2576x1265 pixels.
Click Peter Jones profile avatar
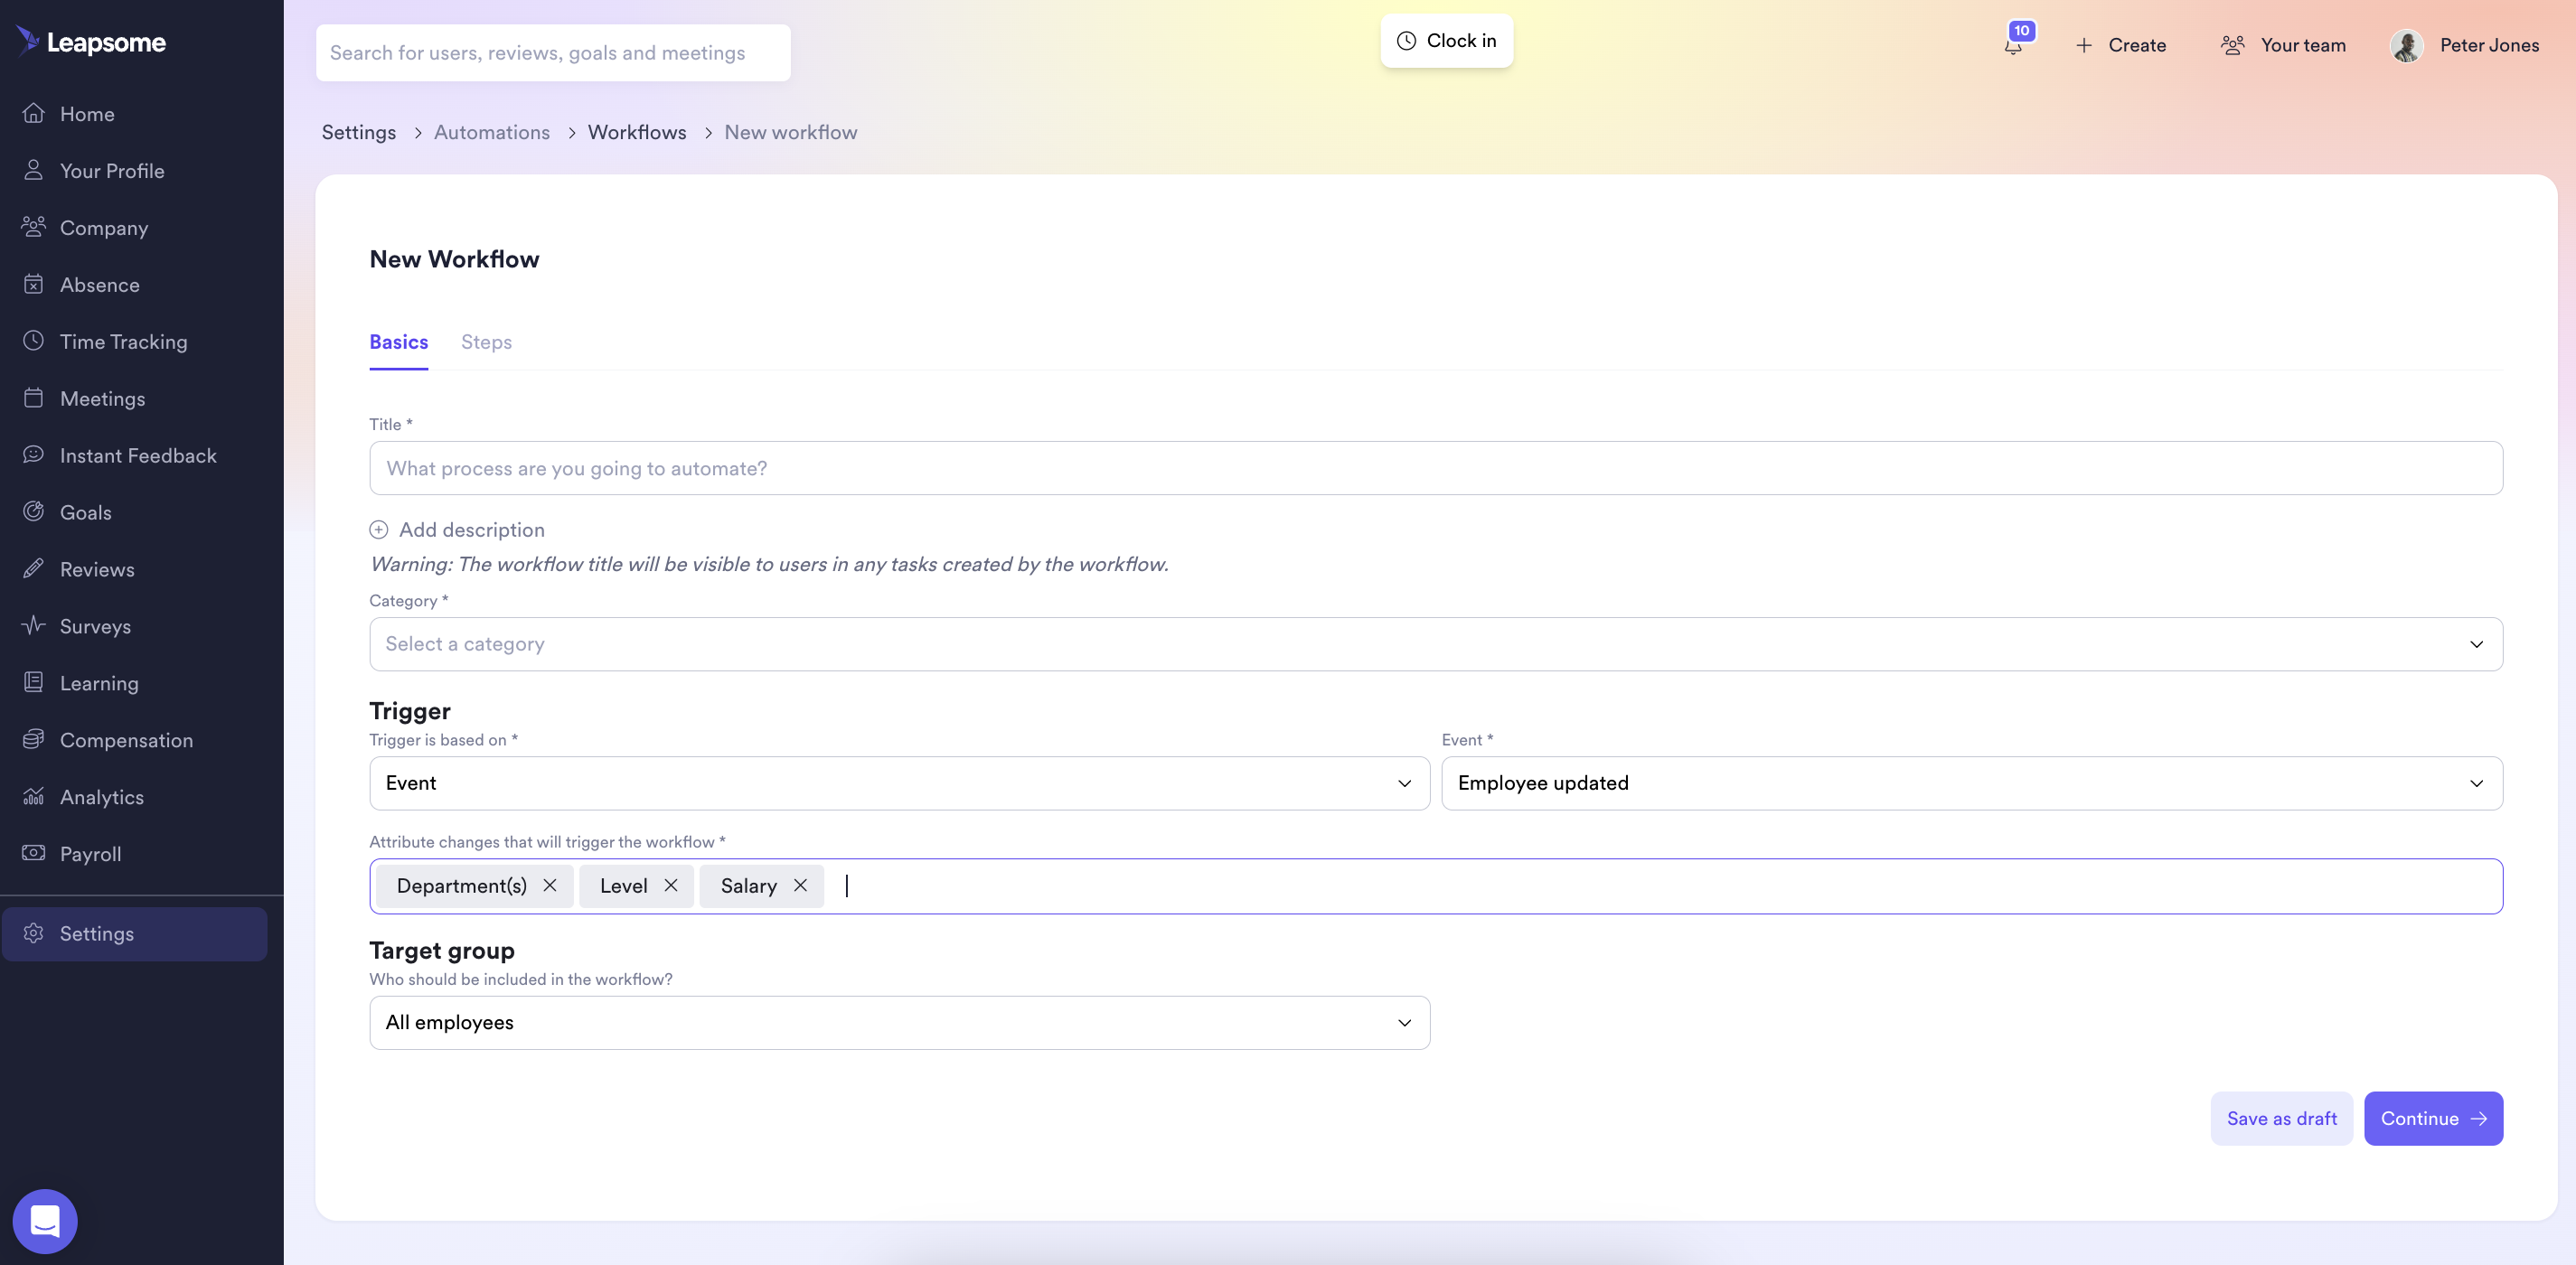click(2406, 46)
